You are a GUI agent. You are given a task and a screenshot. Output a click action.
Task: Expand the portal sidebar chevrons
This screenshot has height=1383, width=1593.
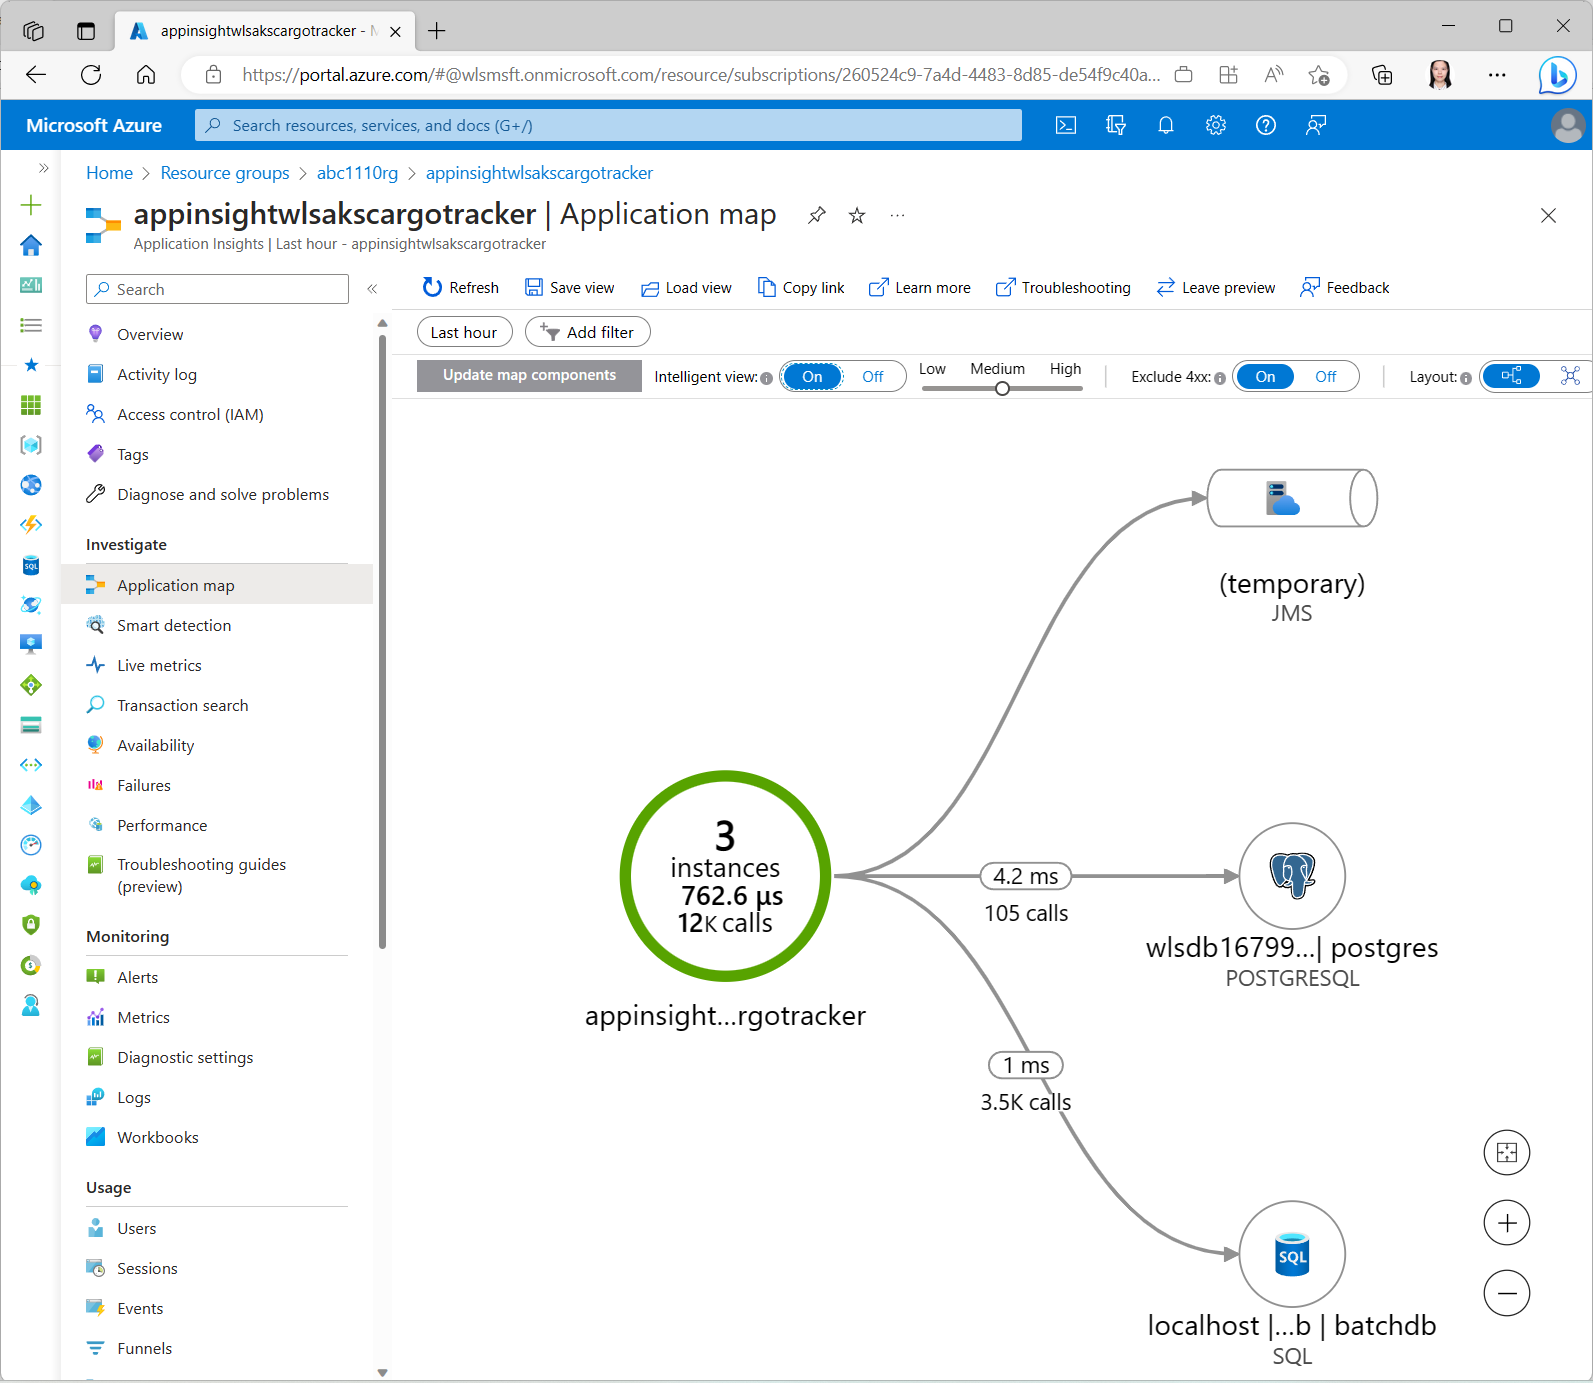[x=43, y=168]
